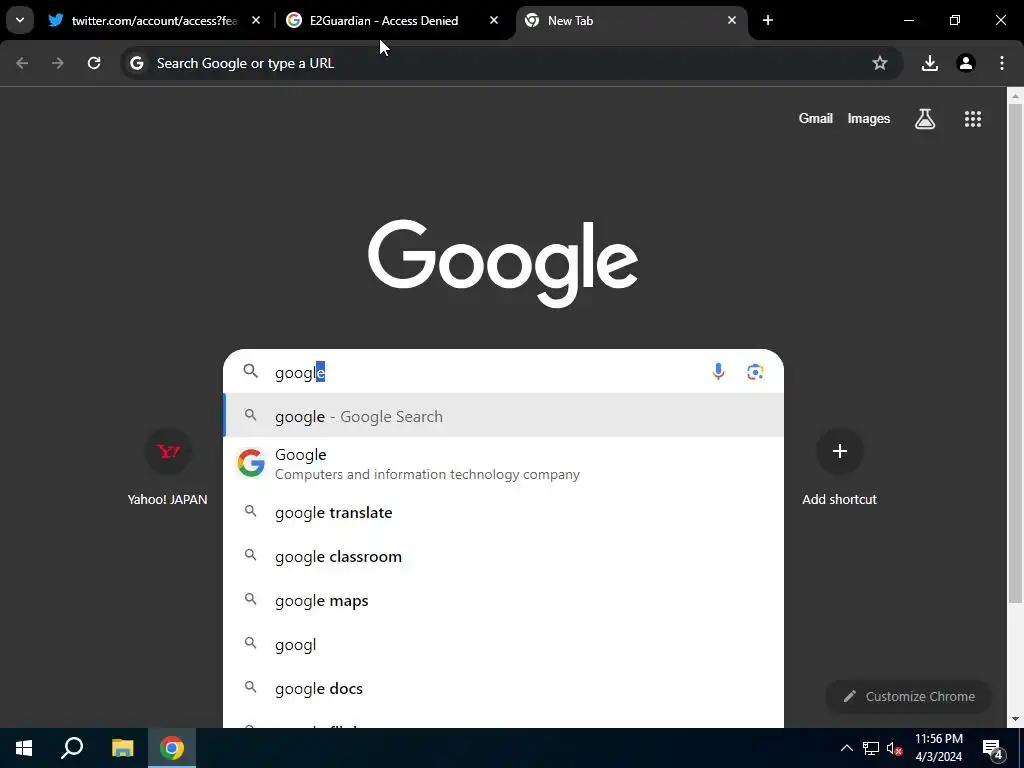The height and width of the screenshot is (768, 1024).
Task: Open the tab search dropdown arrow
Action: 20,20
